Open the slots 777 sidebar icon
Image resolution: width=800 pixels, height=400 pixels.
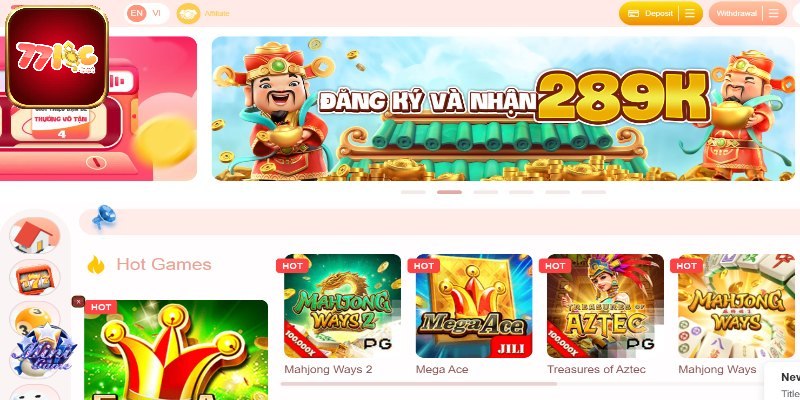[x=34, y=278]
